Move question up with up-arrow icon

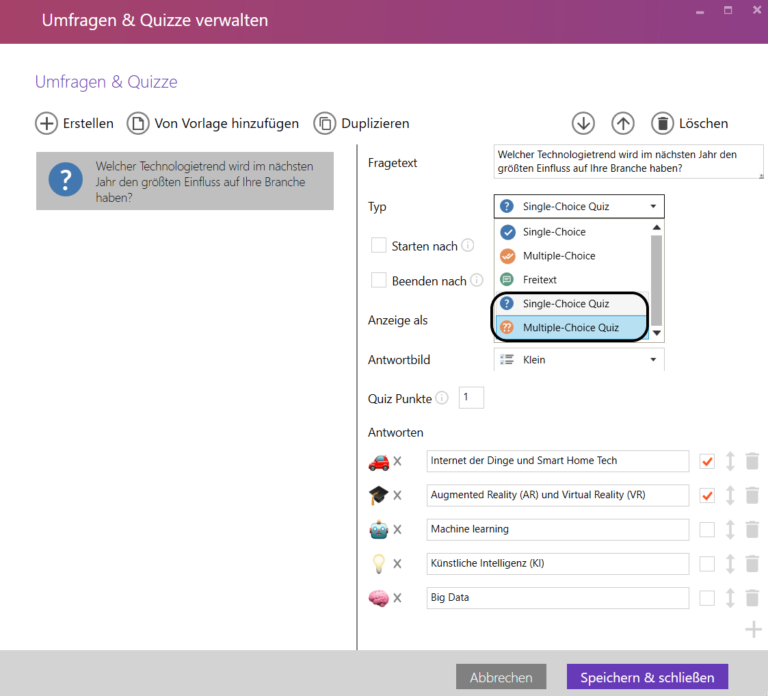[623, 123]
